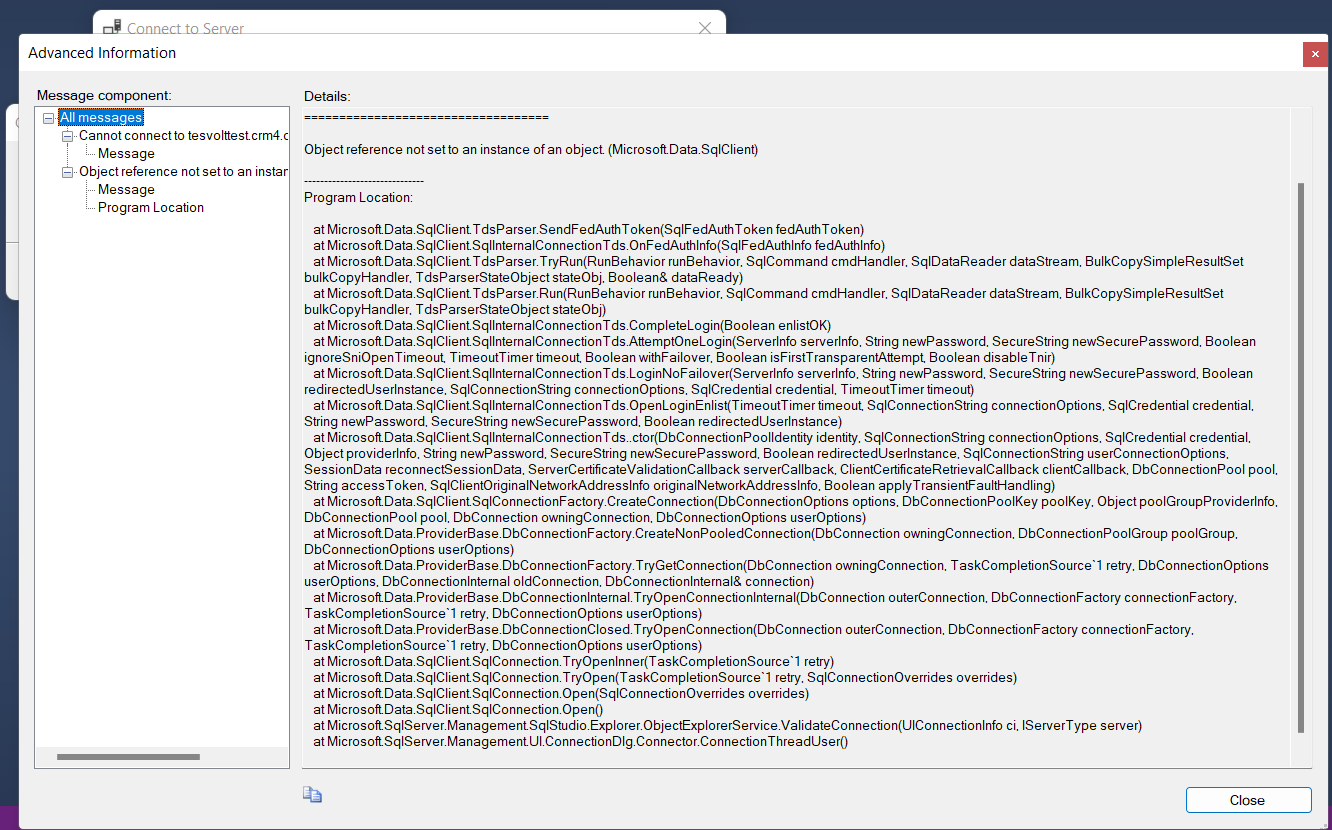Click the copy message text icon
This screenshot has width=1332, height=830.
pos(313,795)
